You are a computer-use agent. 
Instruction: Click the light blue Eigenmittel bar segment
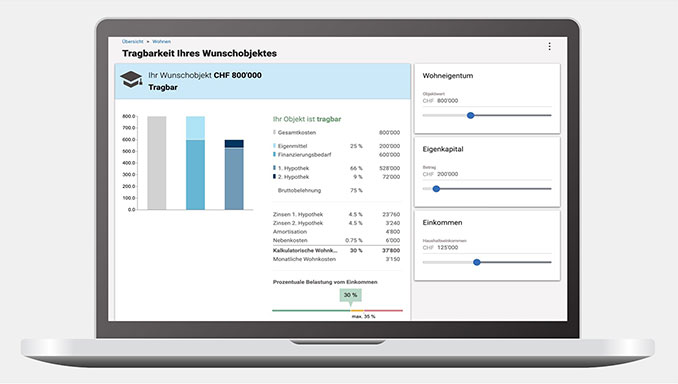tap(195, 128)
